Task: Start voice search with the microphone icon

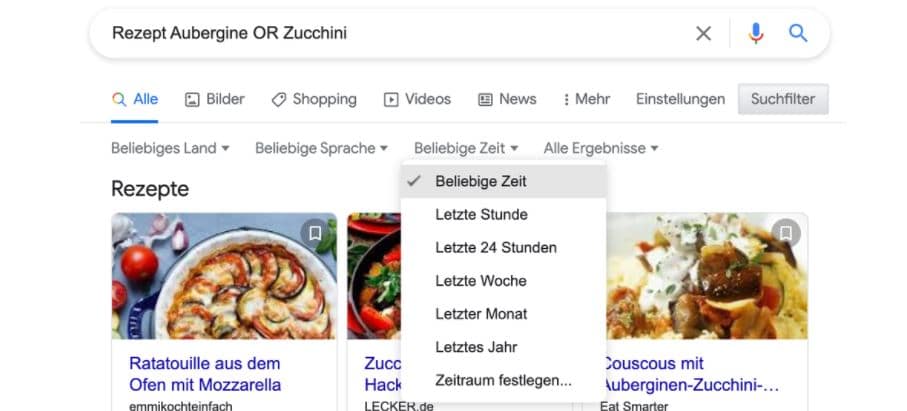Action: pyautogui.click(x=756, y=34)
